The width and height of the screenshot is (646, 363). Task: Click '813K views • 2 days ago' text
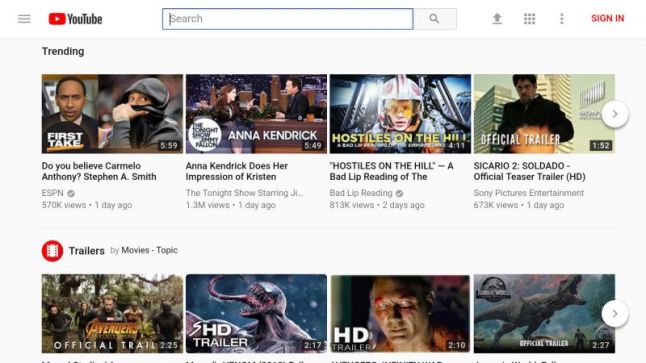tap(377, 205)
